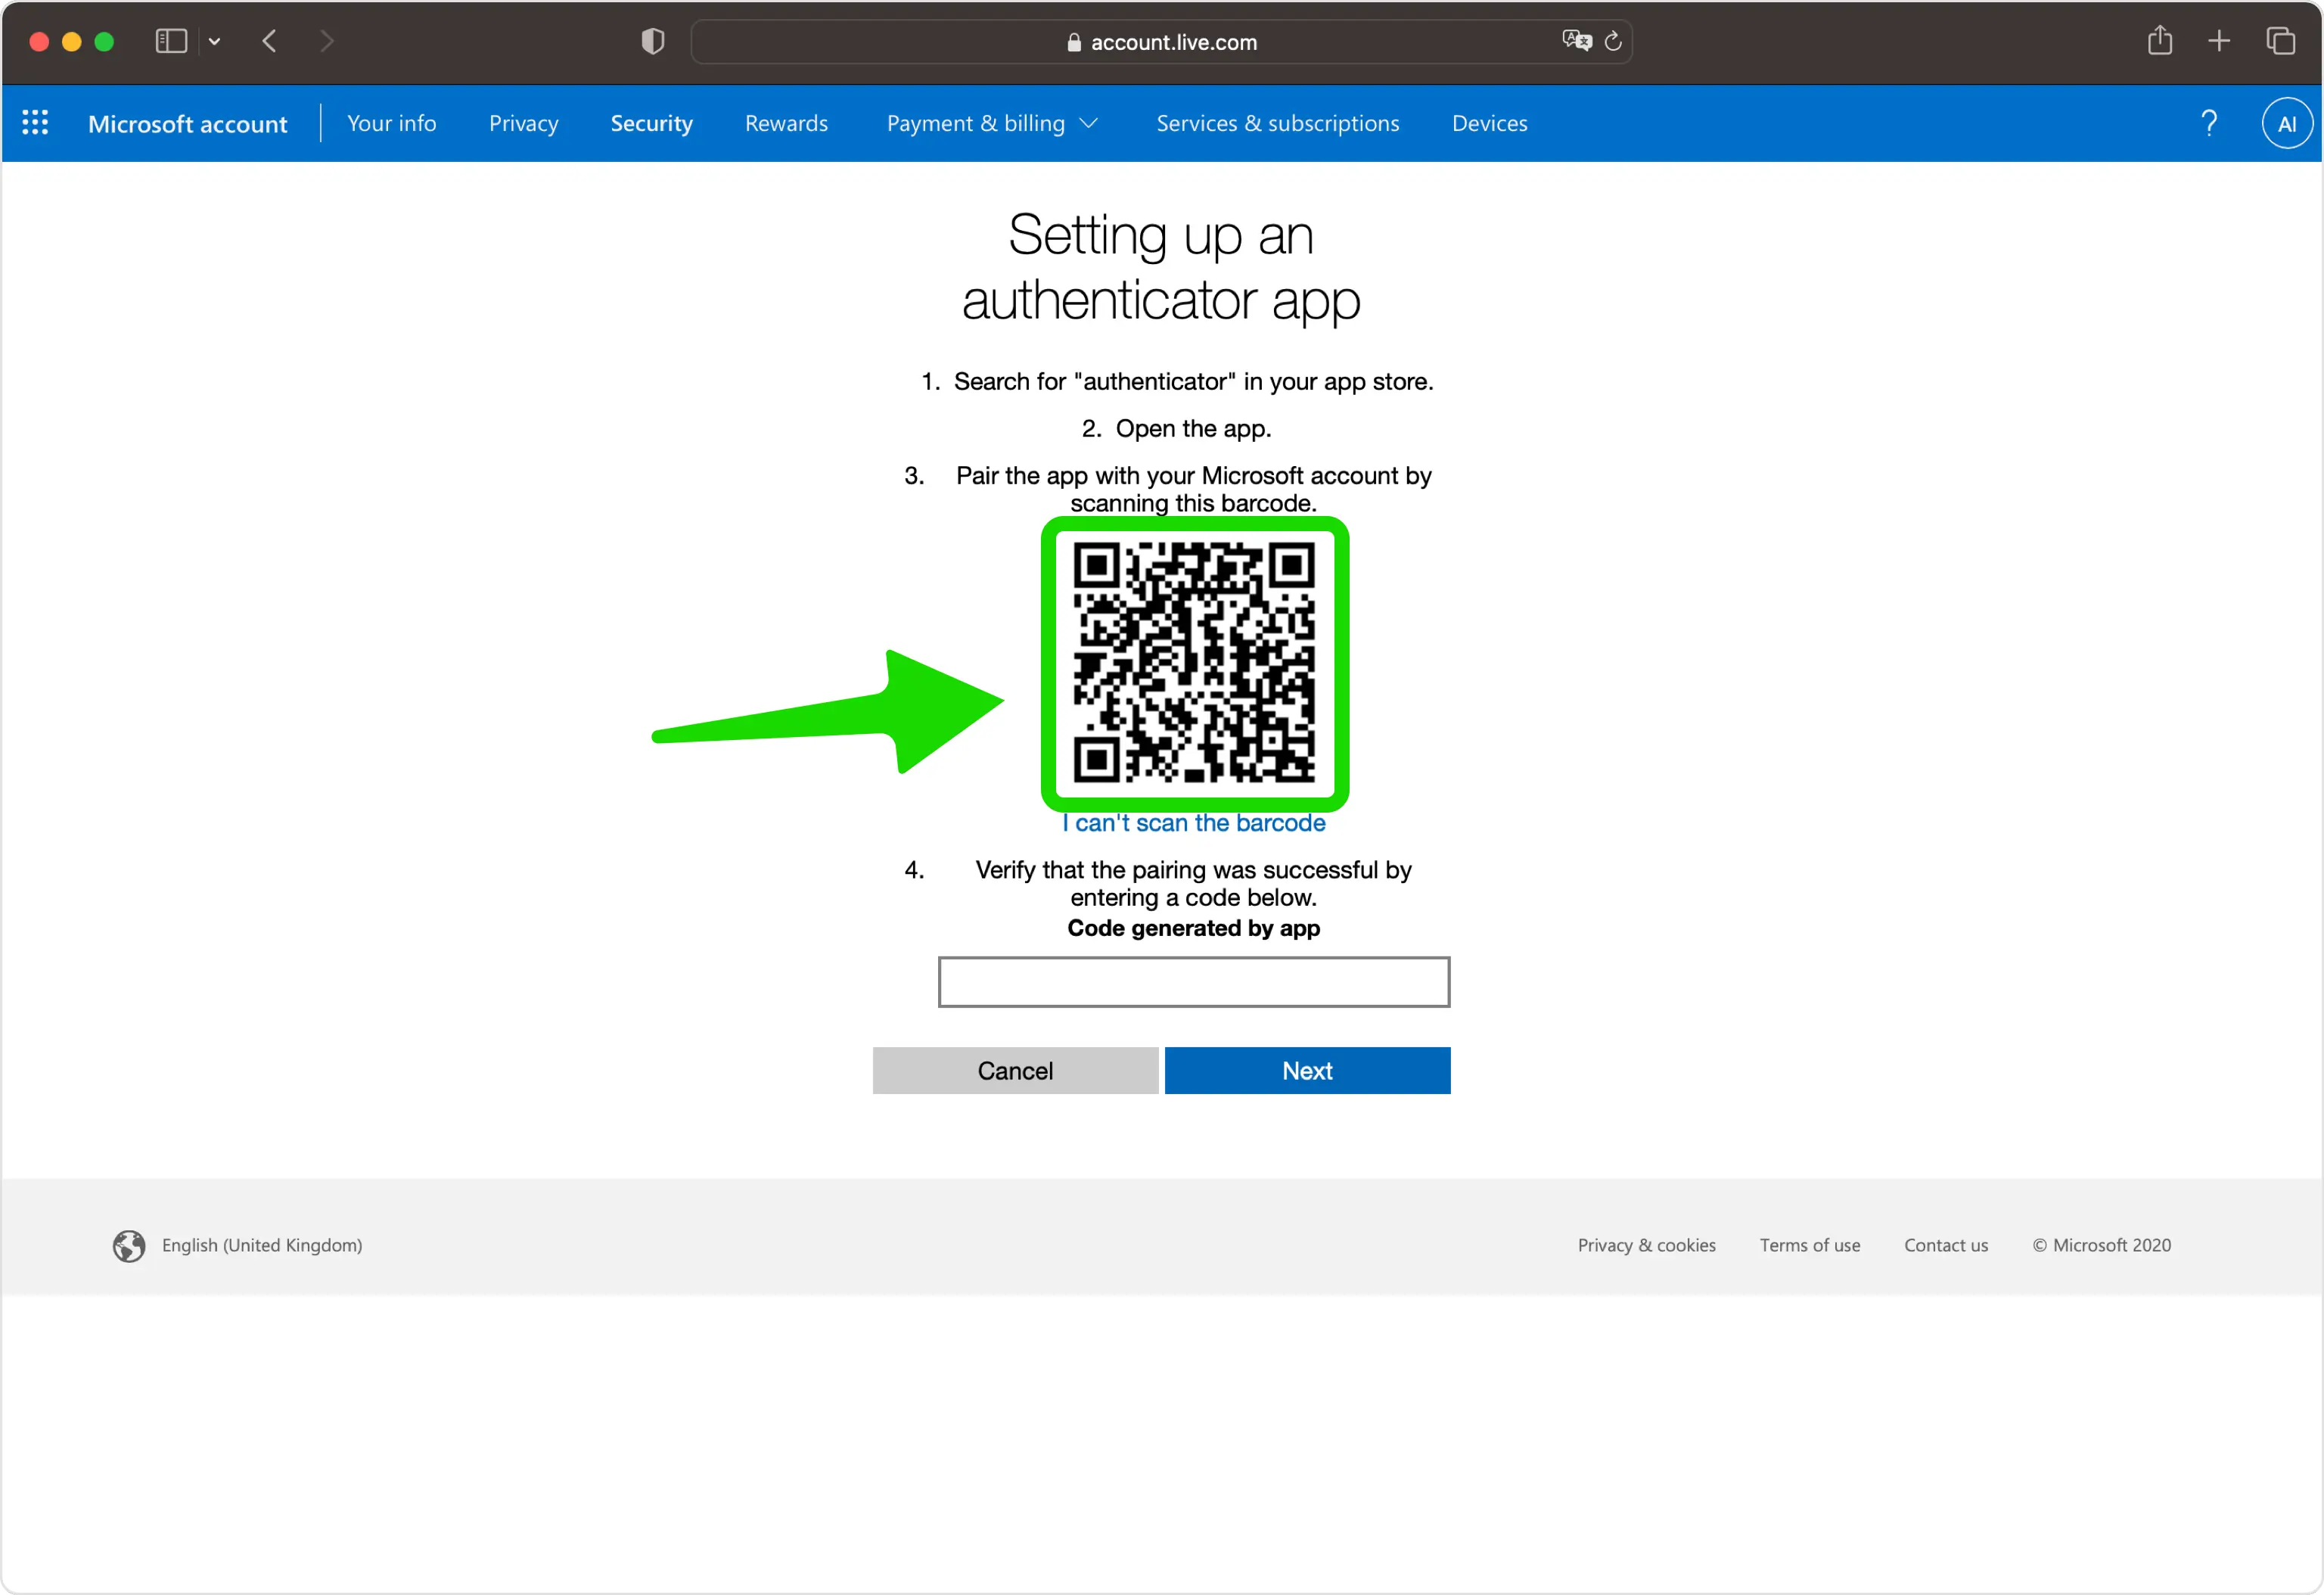This screenshot has height=1595, width=2324.
Task: Click "© Microsoft 2020" footer text
Action: 2102,1246
